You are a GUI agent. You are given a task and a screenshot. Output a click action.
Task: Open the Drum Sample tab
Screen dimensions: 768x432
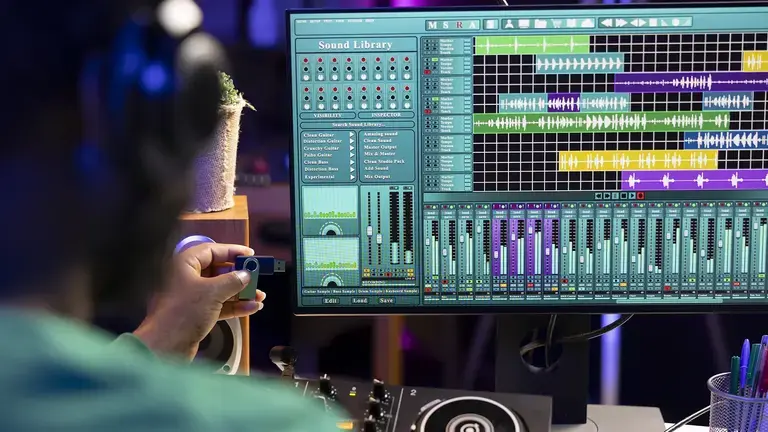click(370, 292)
